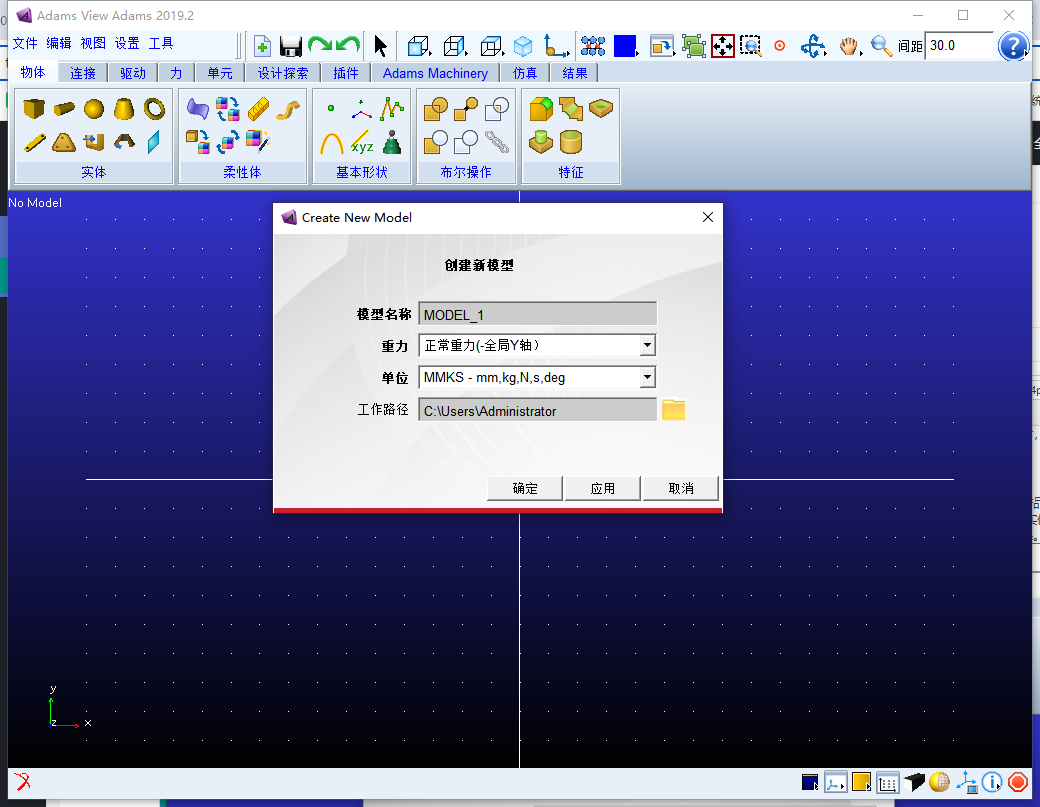Click the 取消 button
This screenshot has width=1040, height=807.
(x=681, y=488)
